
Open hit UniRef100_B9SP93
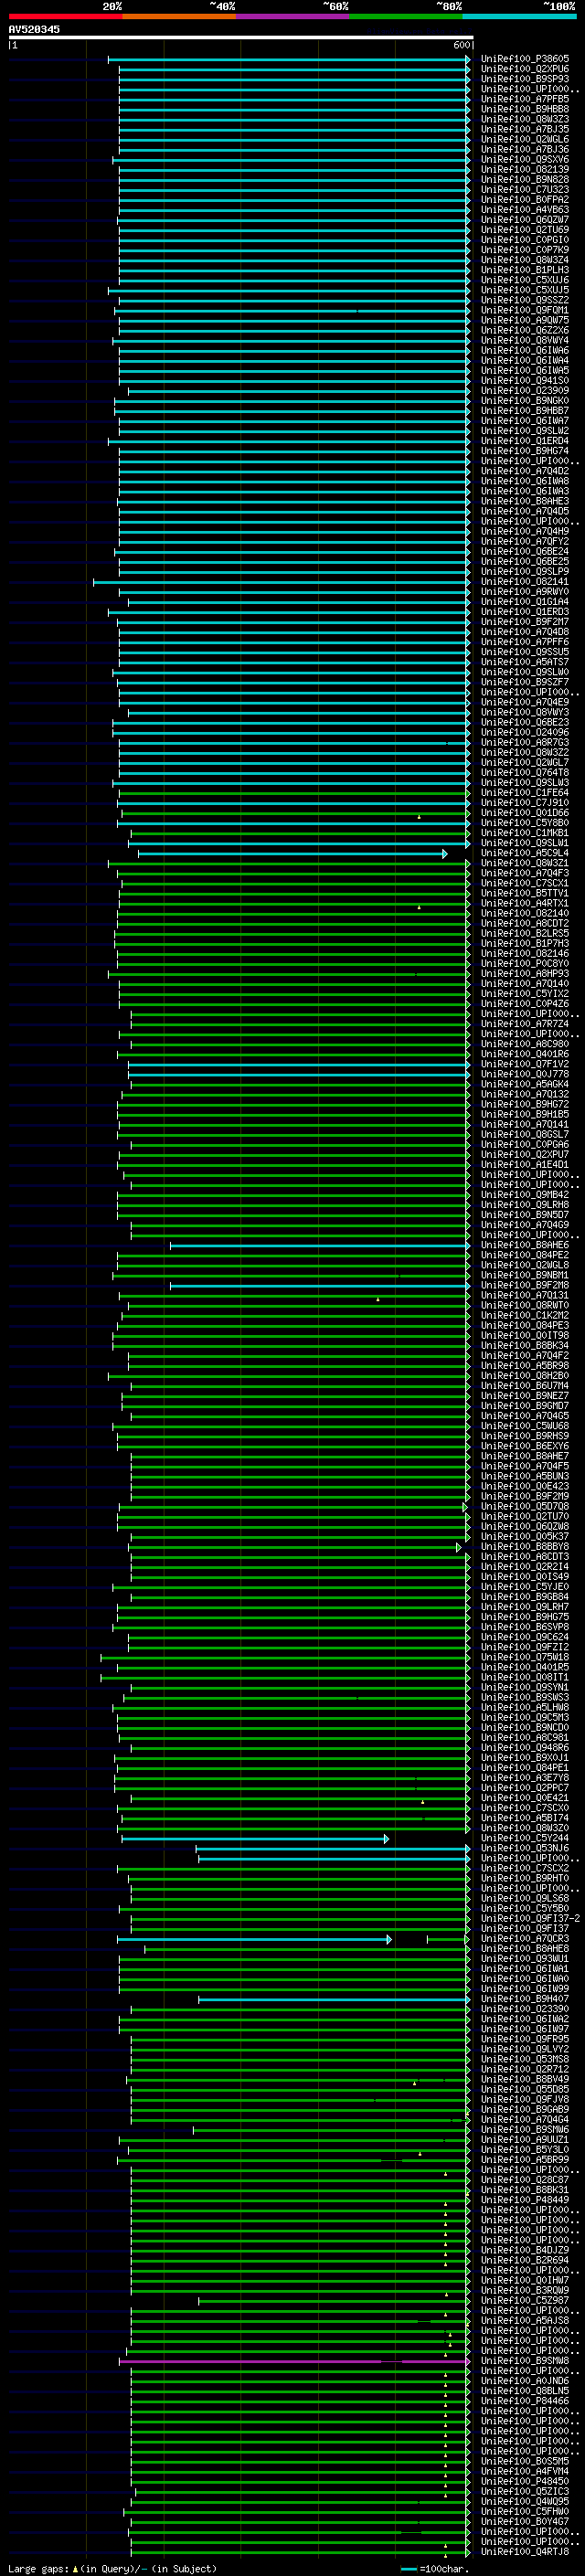tap(525, 79)
